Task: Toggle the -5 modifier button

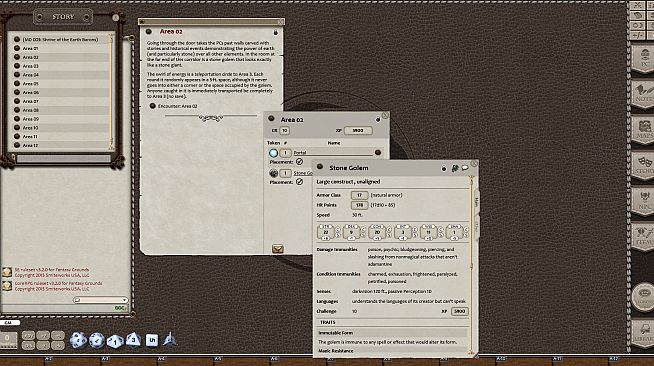Action: [58, 345]
